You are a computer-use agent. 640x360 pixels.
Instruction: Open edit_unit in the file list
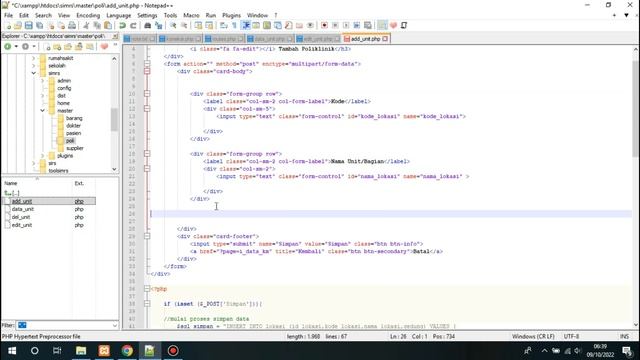click(22, 225)
